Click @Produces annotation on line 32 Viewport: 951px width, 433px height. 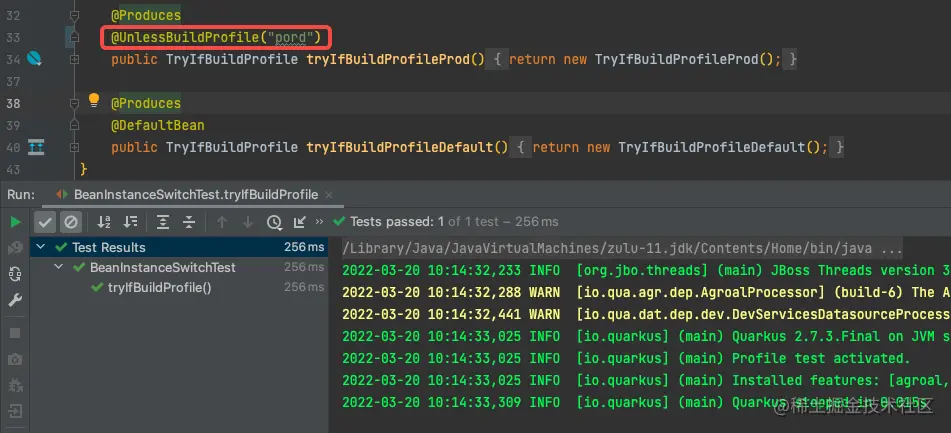[146, 16]
